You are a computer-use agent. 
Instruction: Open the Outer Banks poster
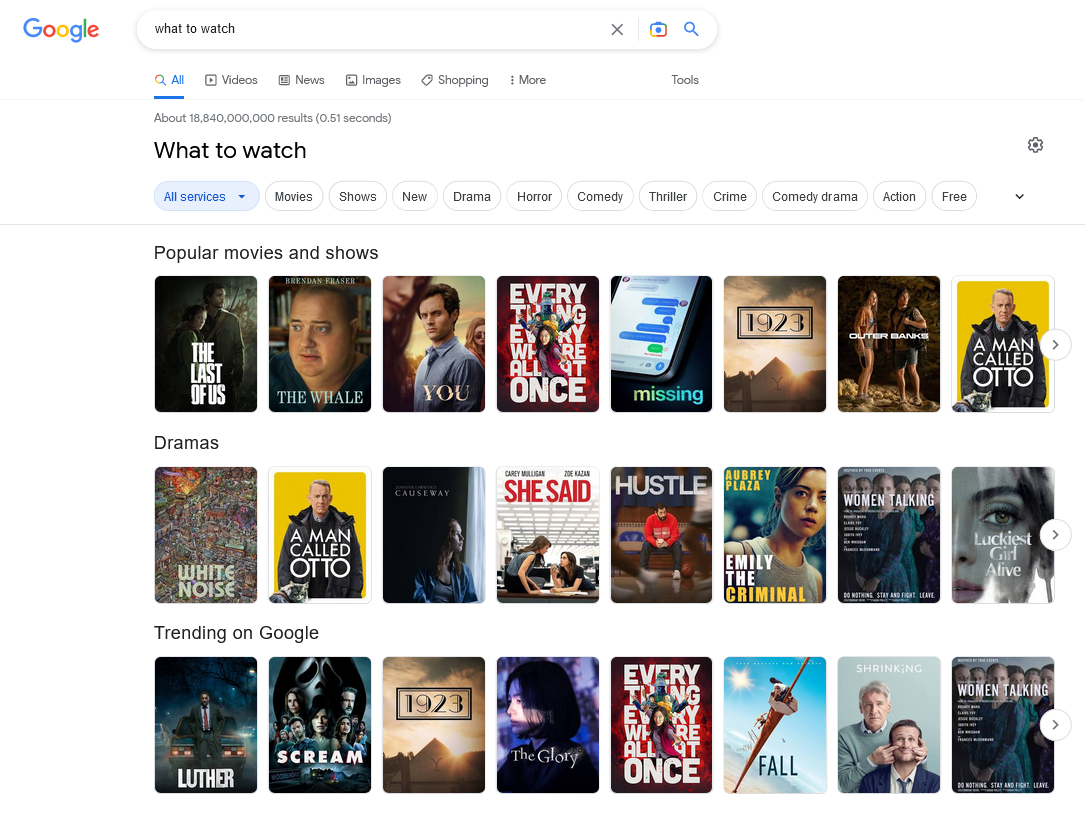889,344
